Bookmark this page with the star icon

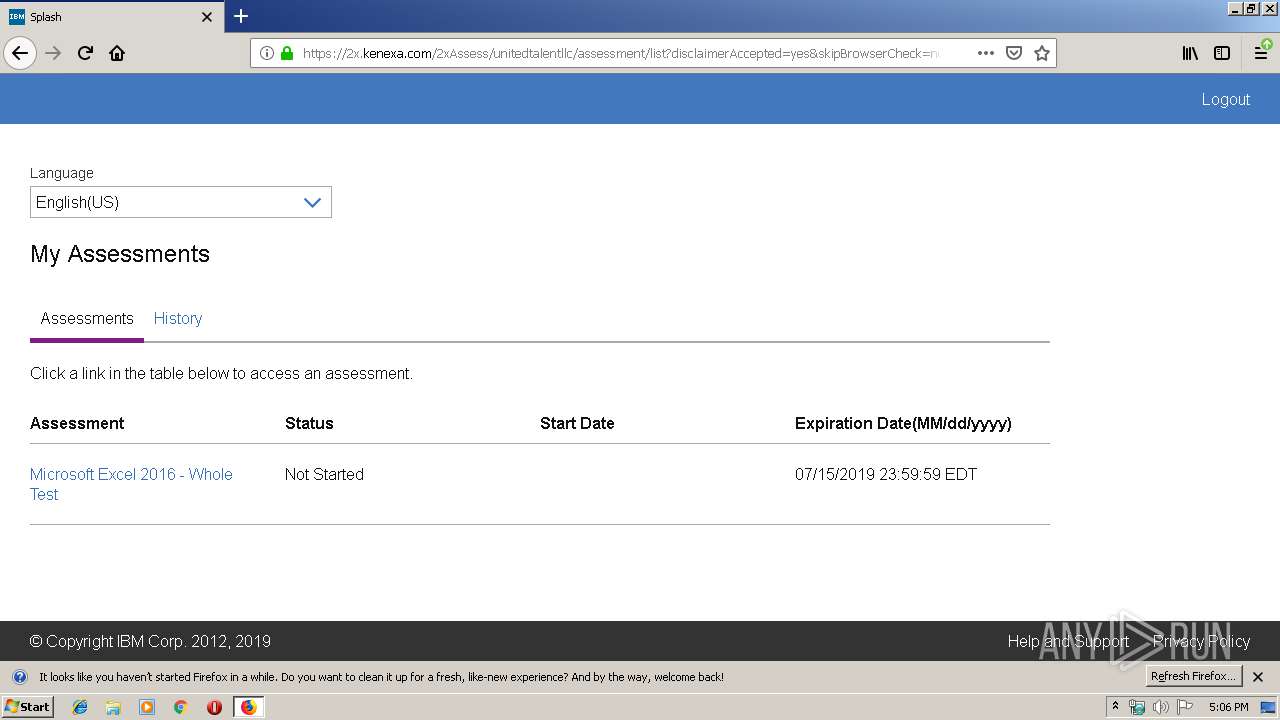(1042, 53)
